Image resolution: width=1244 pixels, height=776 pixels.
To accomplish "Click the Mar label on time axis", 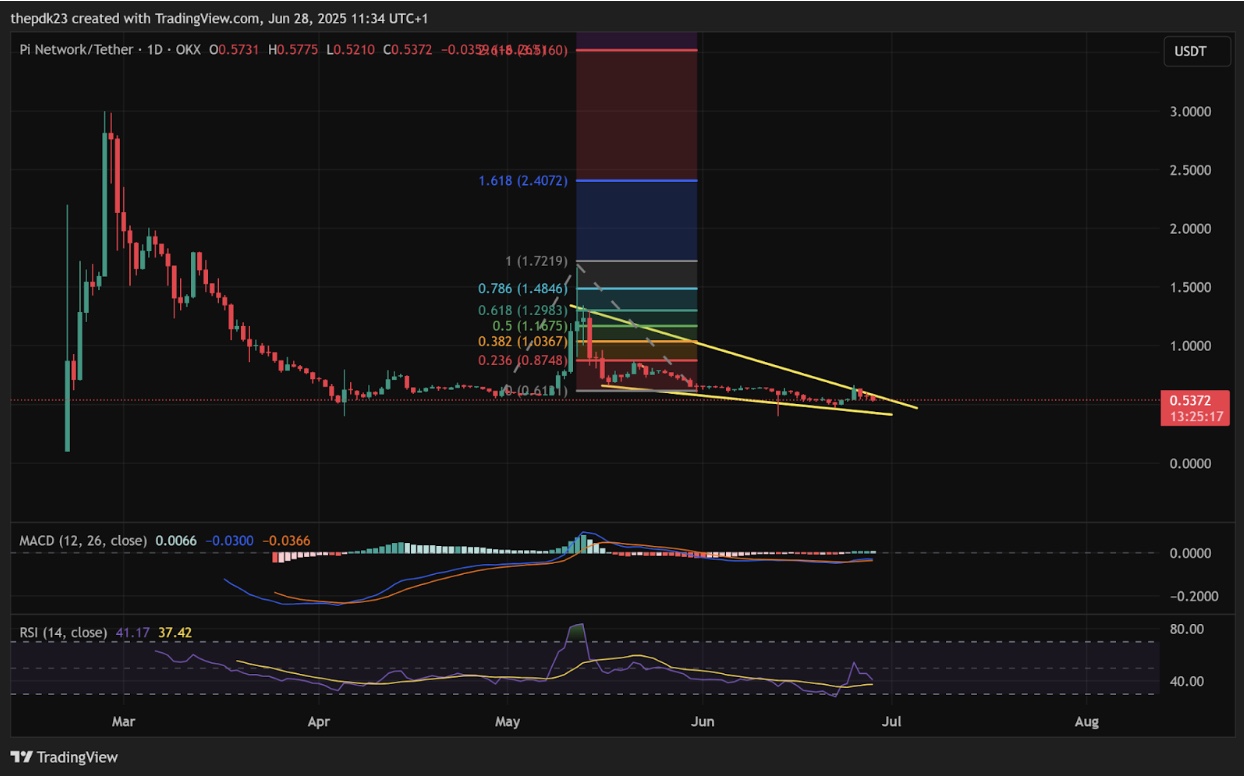I will (122, 721).
